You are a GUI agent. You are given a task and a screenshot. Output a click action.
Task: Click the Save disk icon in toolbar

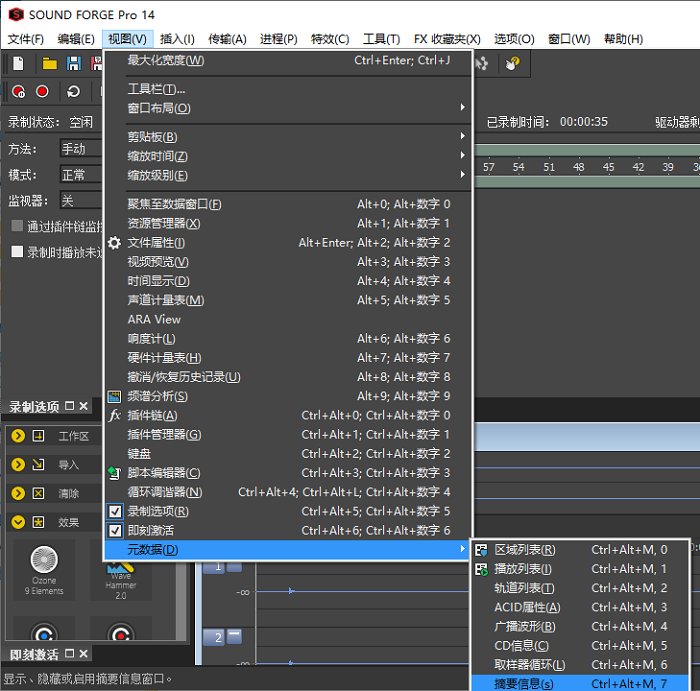pos(74,63)
